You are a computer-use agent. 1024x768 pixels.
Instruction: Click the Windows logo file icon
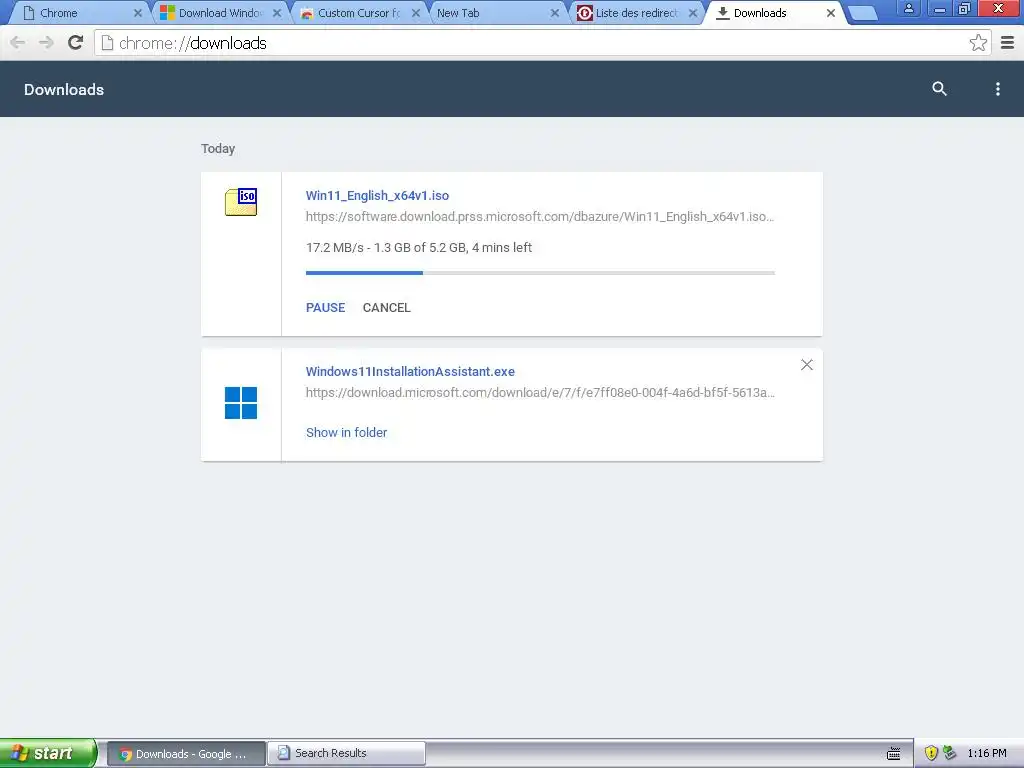pos(241,403)
